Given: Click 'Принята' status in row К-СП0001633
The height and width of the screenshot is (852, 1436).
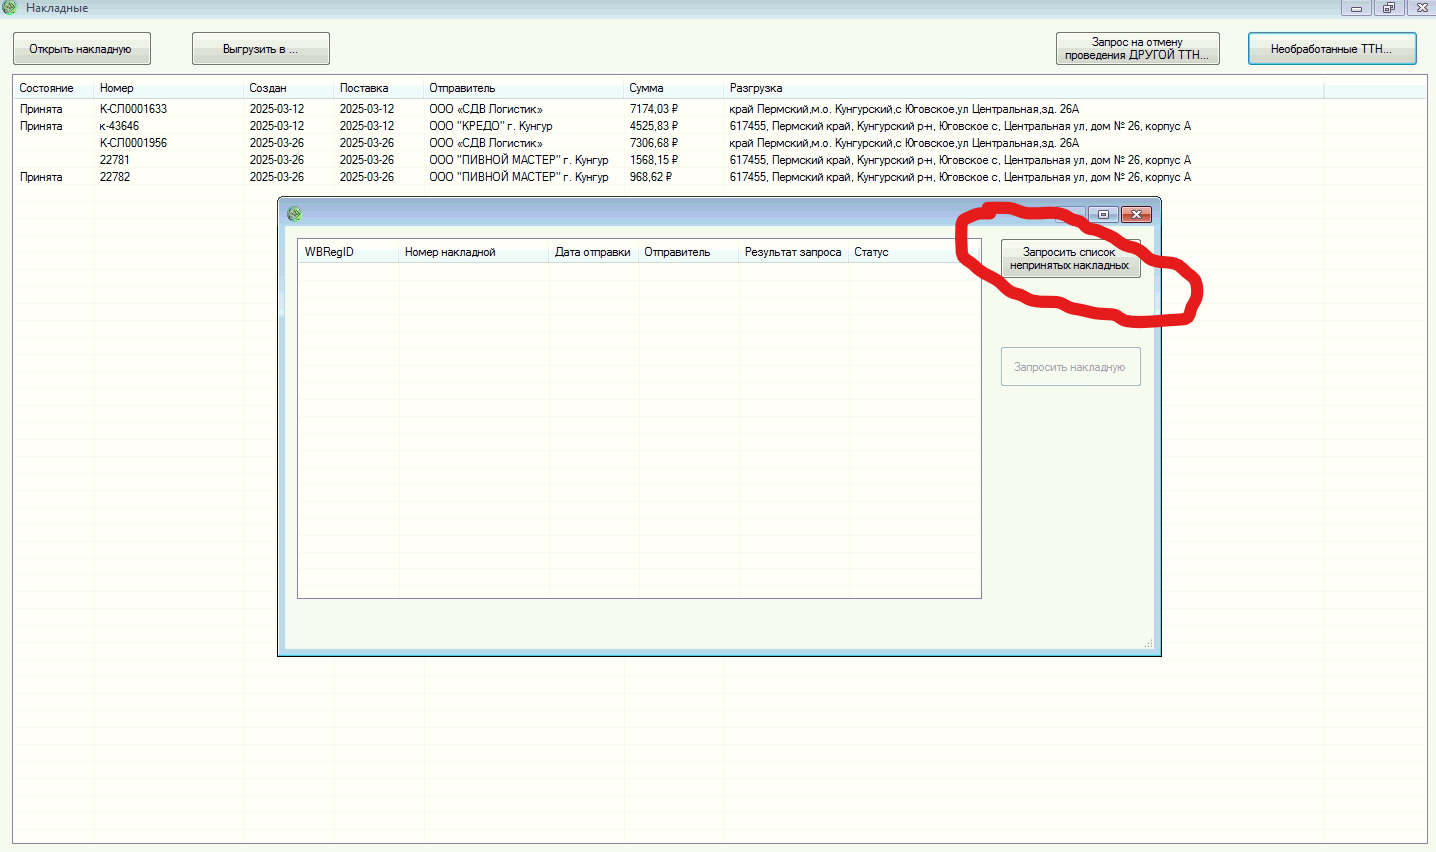Looking at the screenshot, I should pos(41,109).
